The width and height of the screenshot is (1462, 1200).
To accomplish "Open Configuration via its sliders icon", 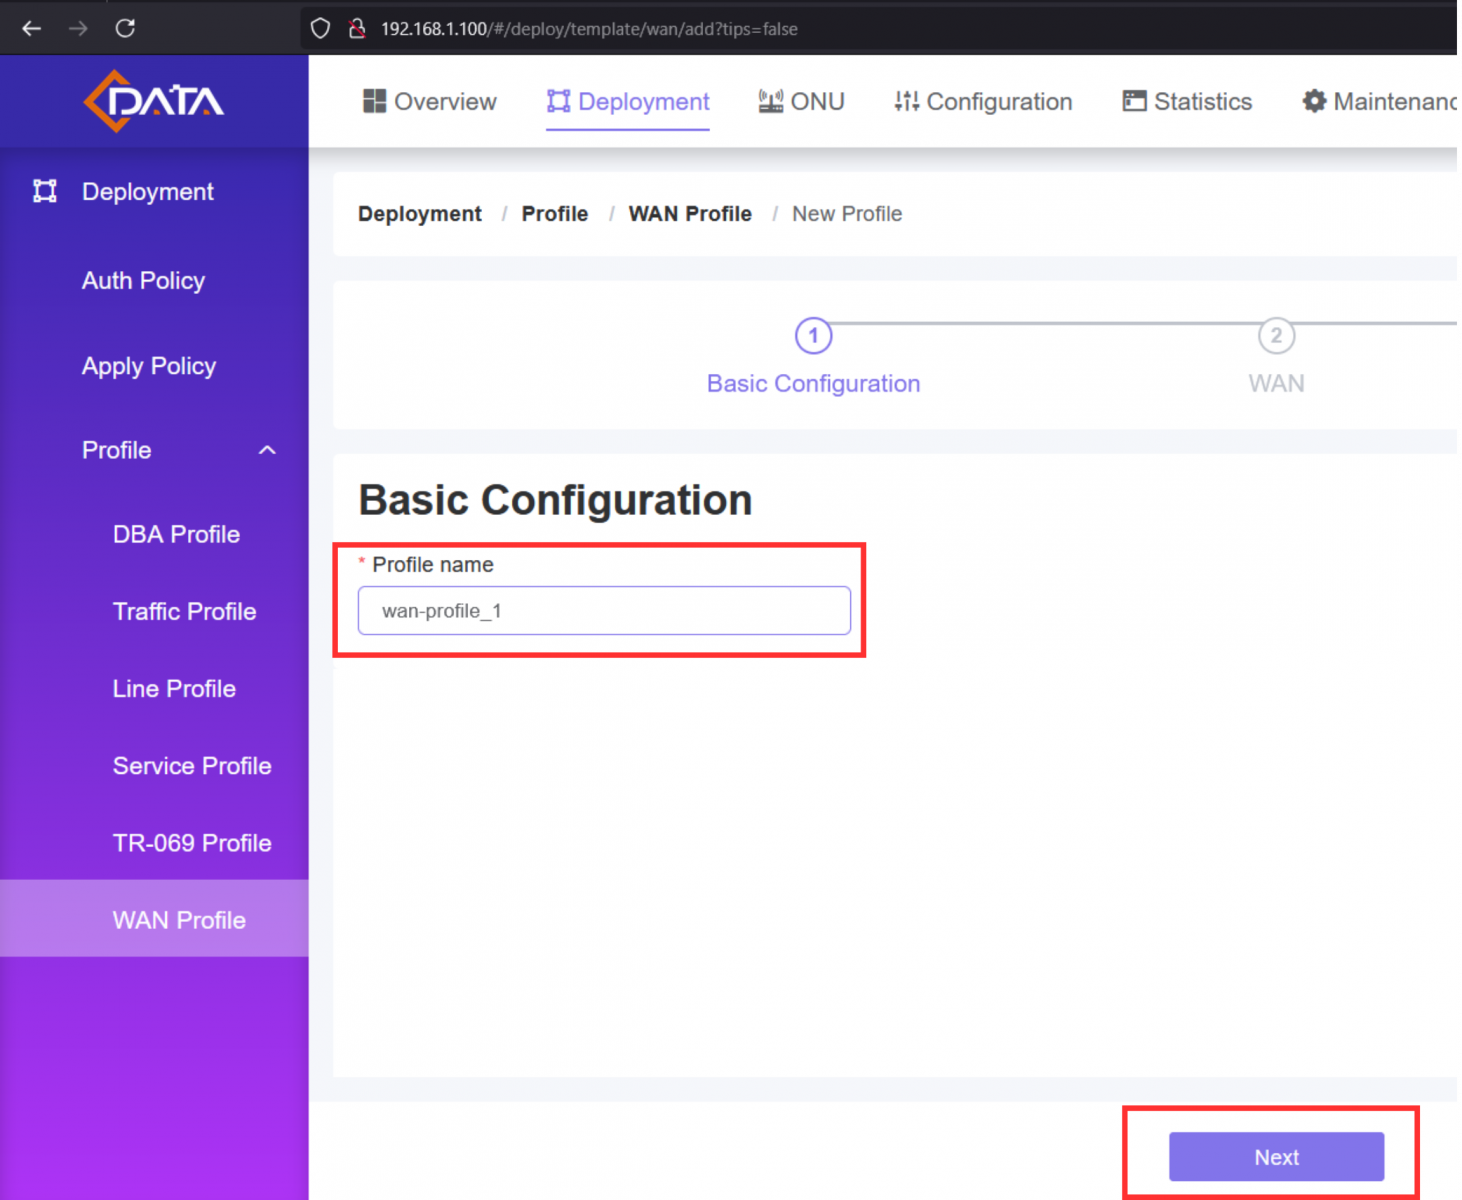I will [x=906, y=101].
